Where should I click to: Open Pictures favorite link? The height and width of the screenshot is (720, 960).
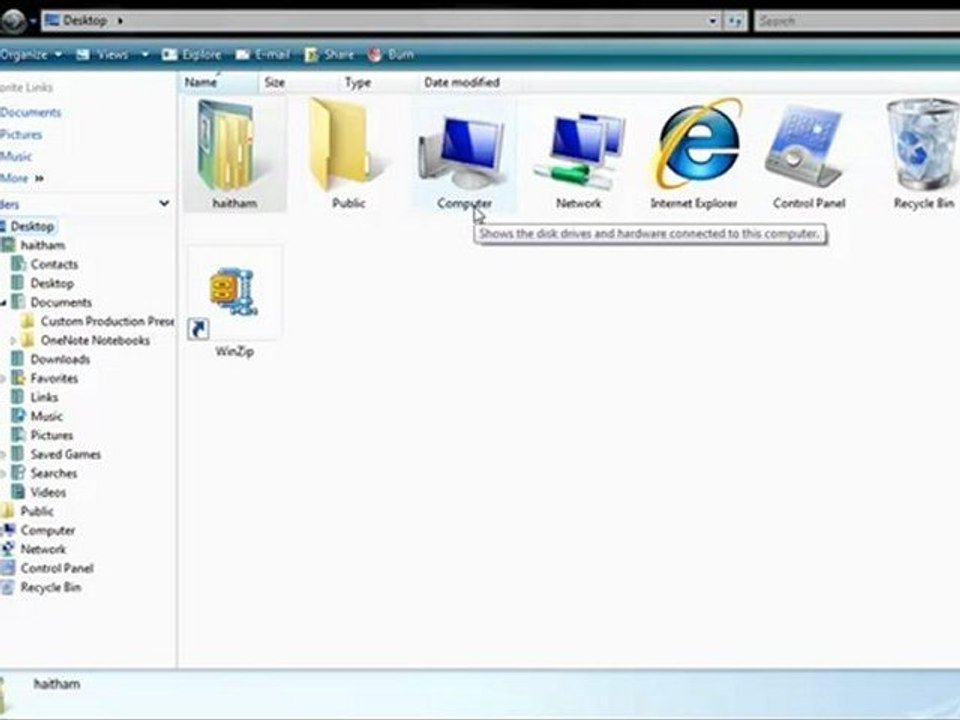click(x=21, y=135)
